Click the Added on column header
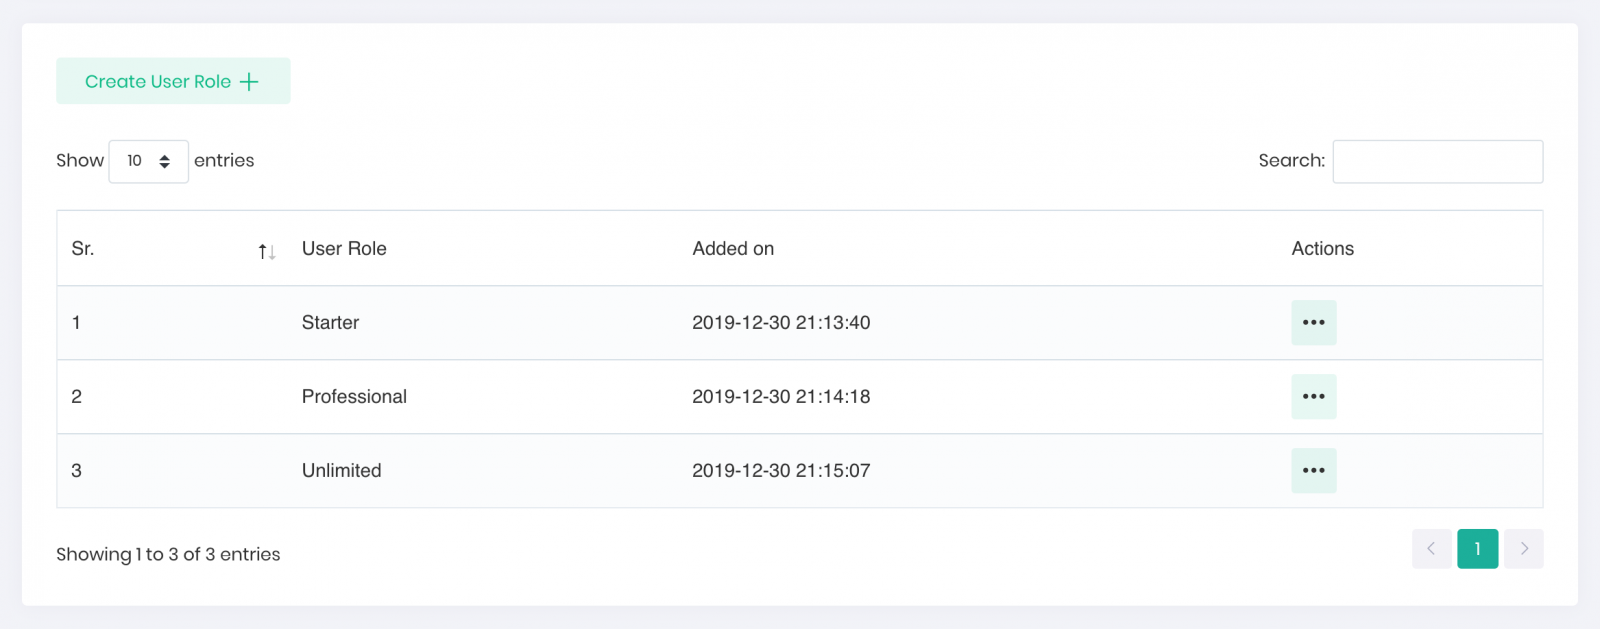Image resolution: width=1600 pixels, height=629 pixels. [733, 249]
